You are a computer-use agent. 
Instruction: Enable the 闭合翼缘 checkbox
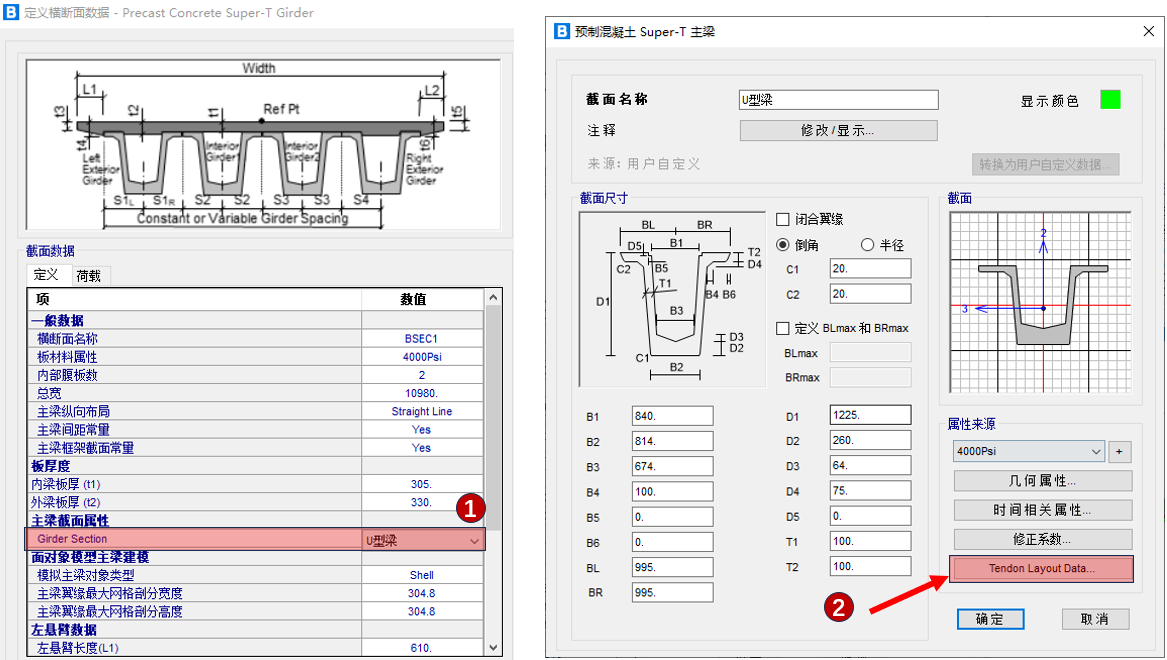tap(783, 219)
